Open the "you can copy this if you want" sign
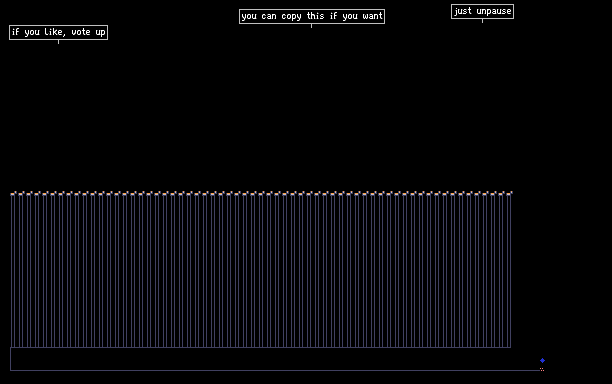This screenshot has height=384, width=612. (x=312, y=16)
